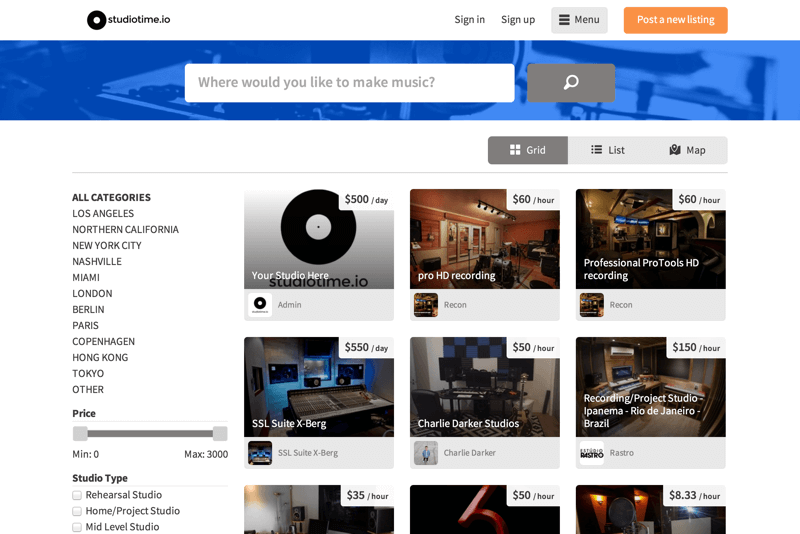This screenshot has height=534, width=800.
Task: Click the maximum price slider handle
Action: [220, 434]
